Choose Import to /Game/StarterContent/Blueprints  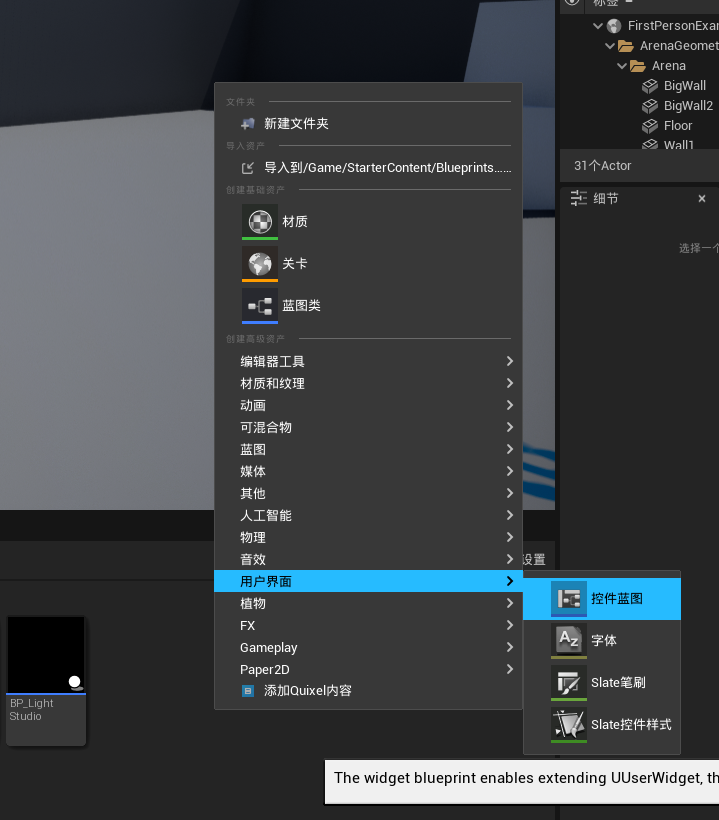click(x=378, y=168)
